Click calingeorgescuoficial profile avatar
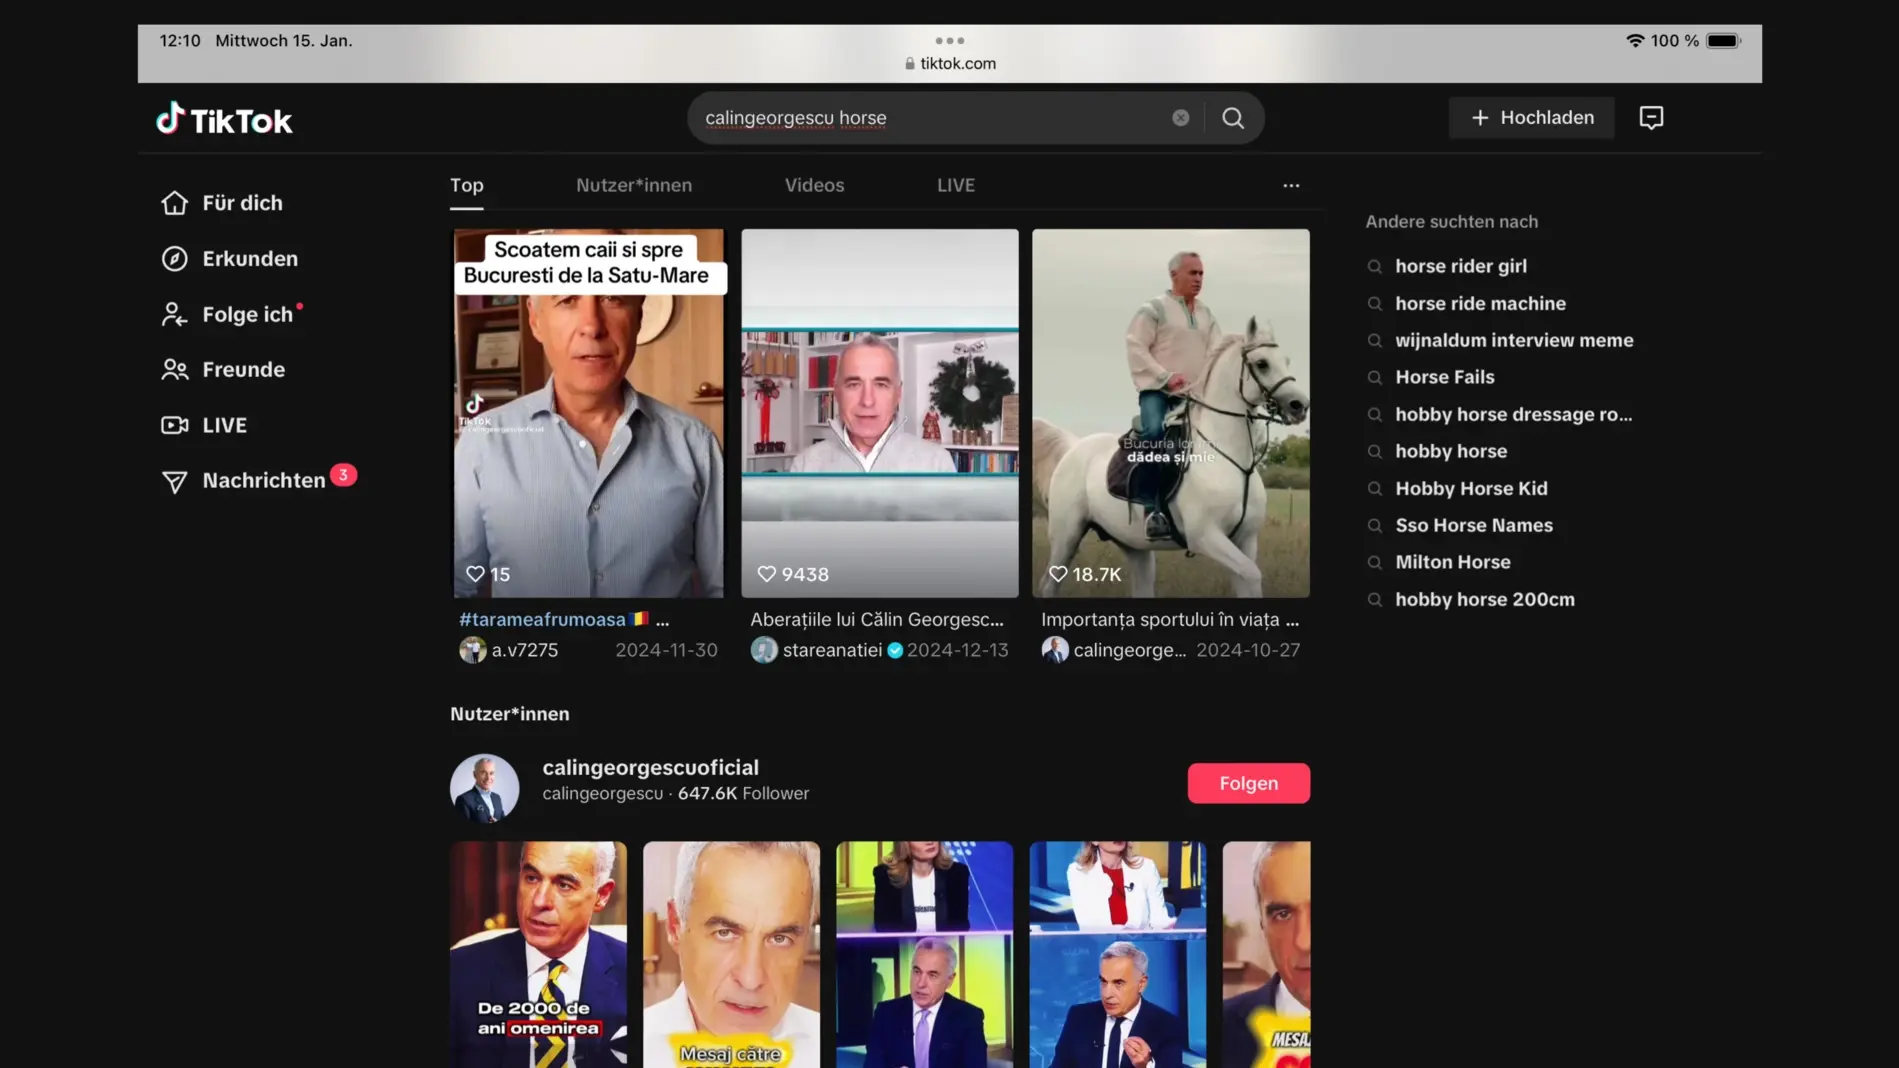This screenshot has width=1899, height=1068. (484, 788)
